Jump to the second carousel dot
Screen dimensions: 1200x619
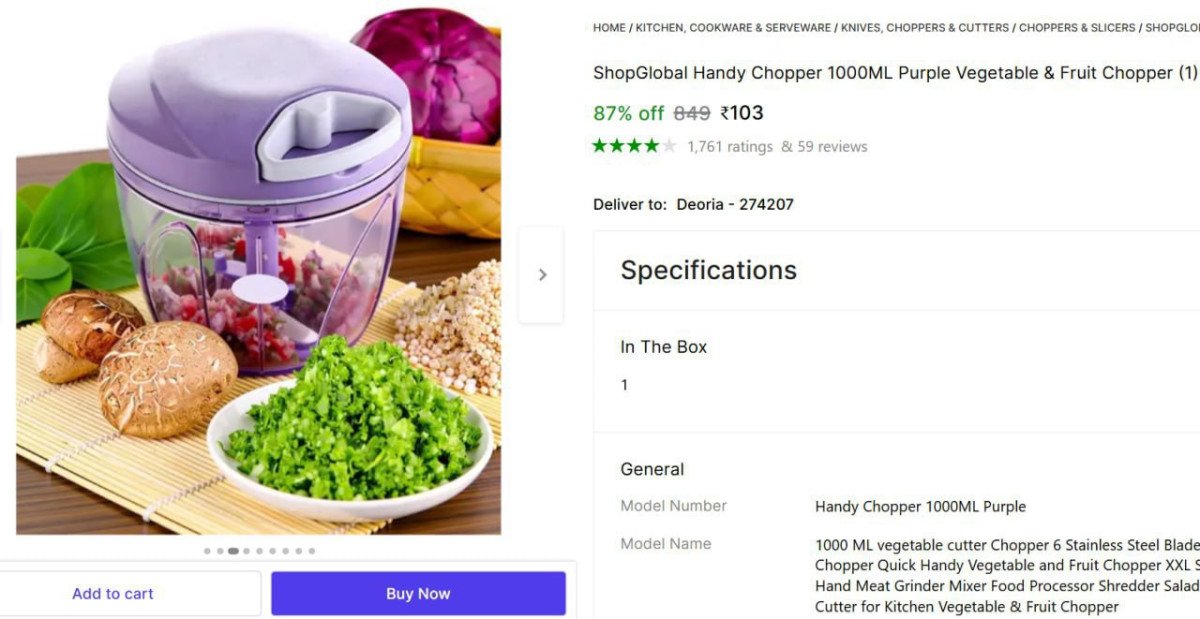[x=220, y=551]
